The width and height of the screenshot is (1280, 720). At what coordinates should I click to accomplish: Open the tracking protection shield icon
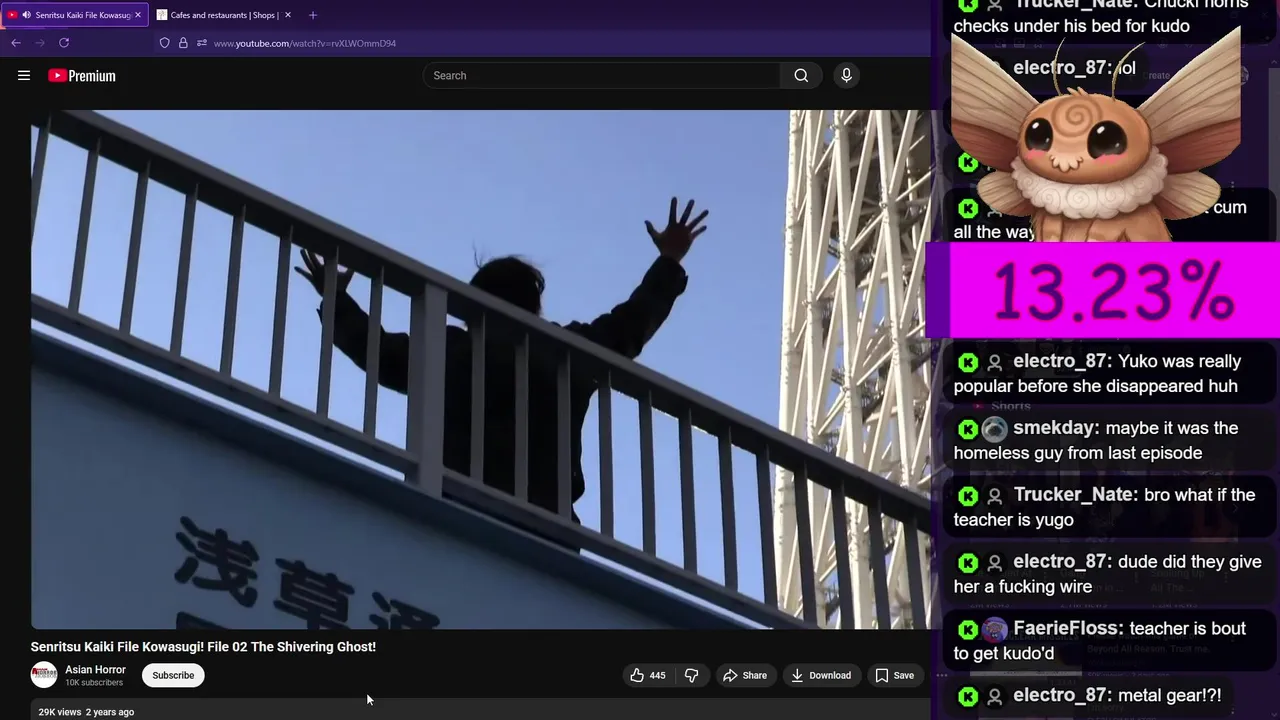tap(165, 43)
